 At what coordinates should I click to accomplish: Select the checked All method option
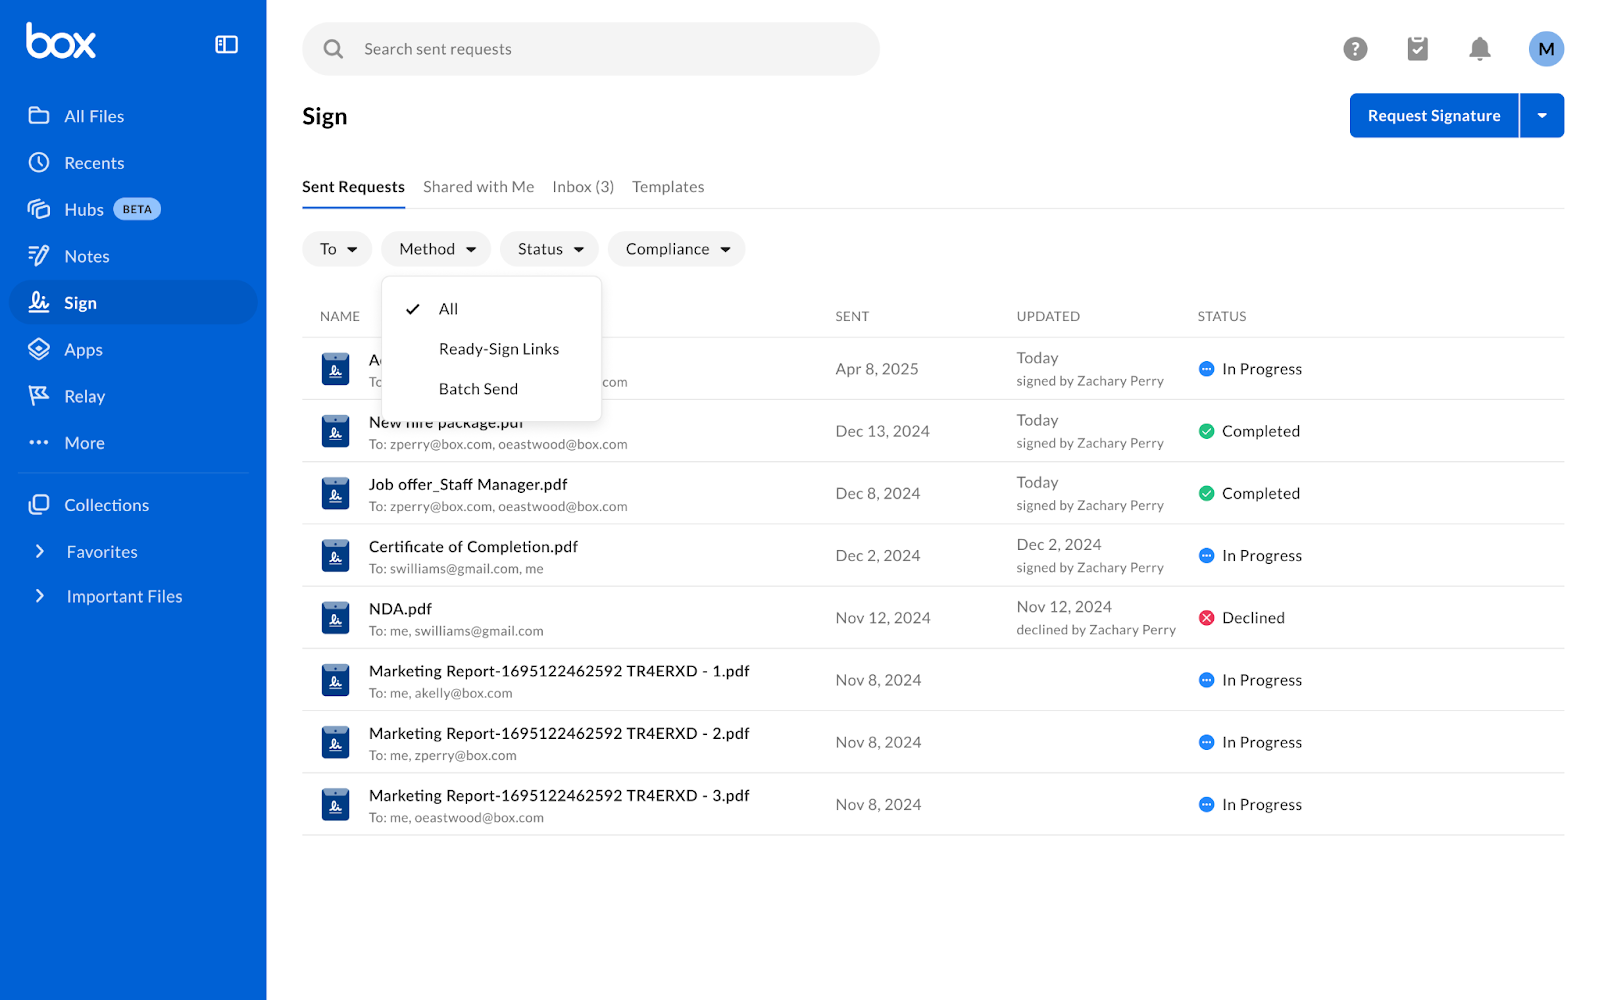click(x=448, y=310)
